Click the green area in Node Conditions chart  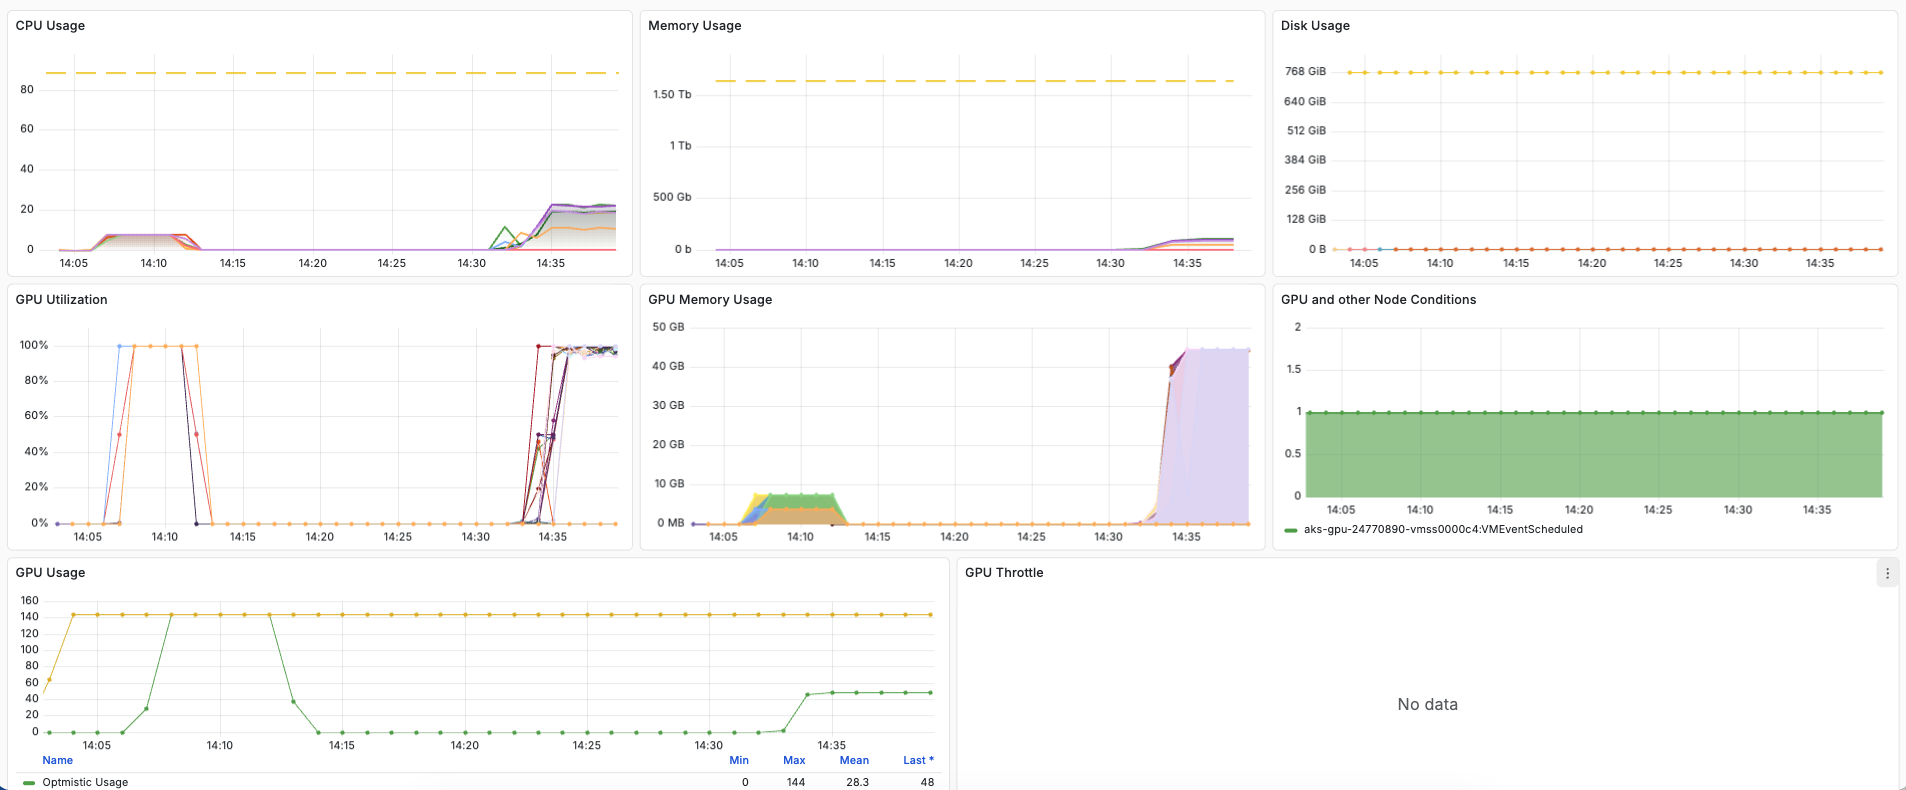pos(1593,455)
